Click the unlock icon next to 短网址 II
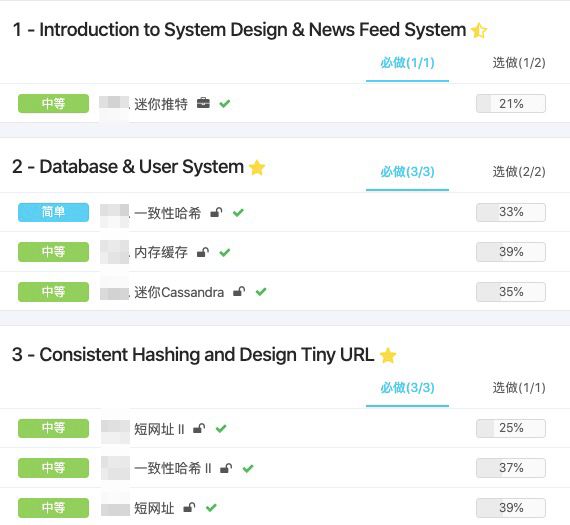 pos(199,428)
